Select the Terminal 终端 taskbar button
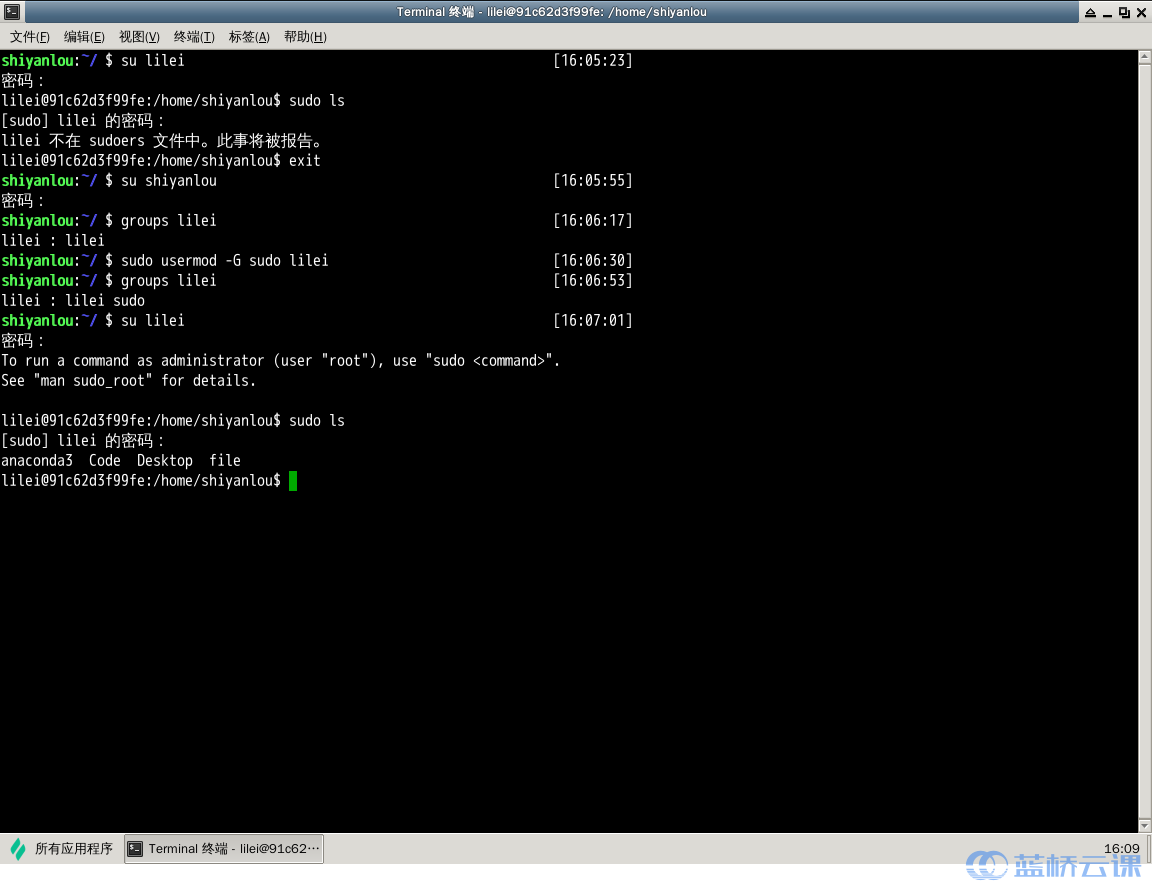 click(x=224, y=849)
